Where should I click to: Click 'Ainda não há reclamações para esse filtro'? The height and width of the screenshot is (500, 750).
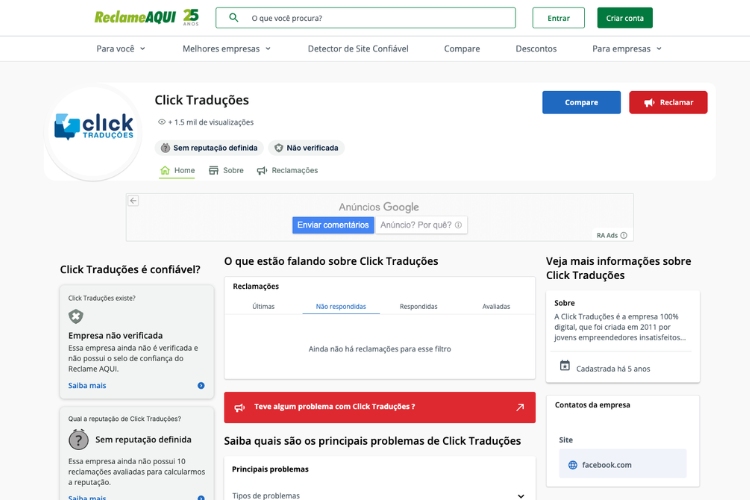[380, 349]
